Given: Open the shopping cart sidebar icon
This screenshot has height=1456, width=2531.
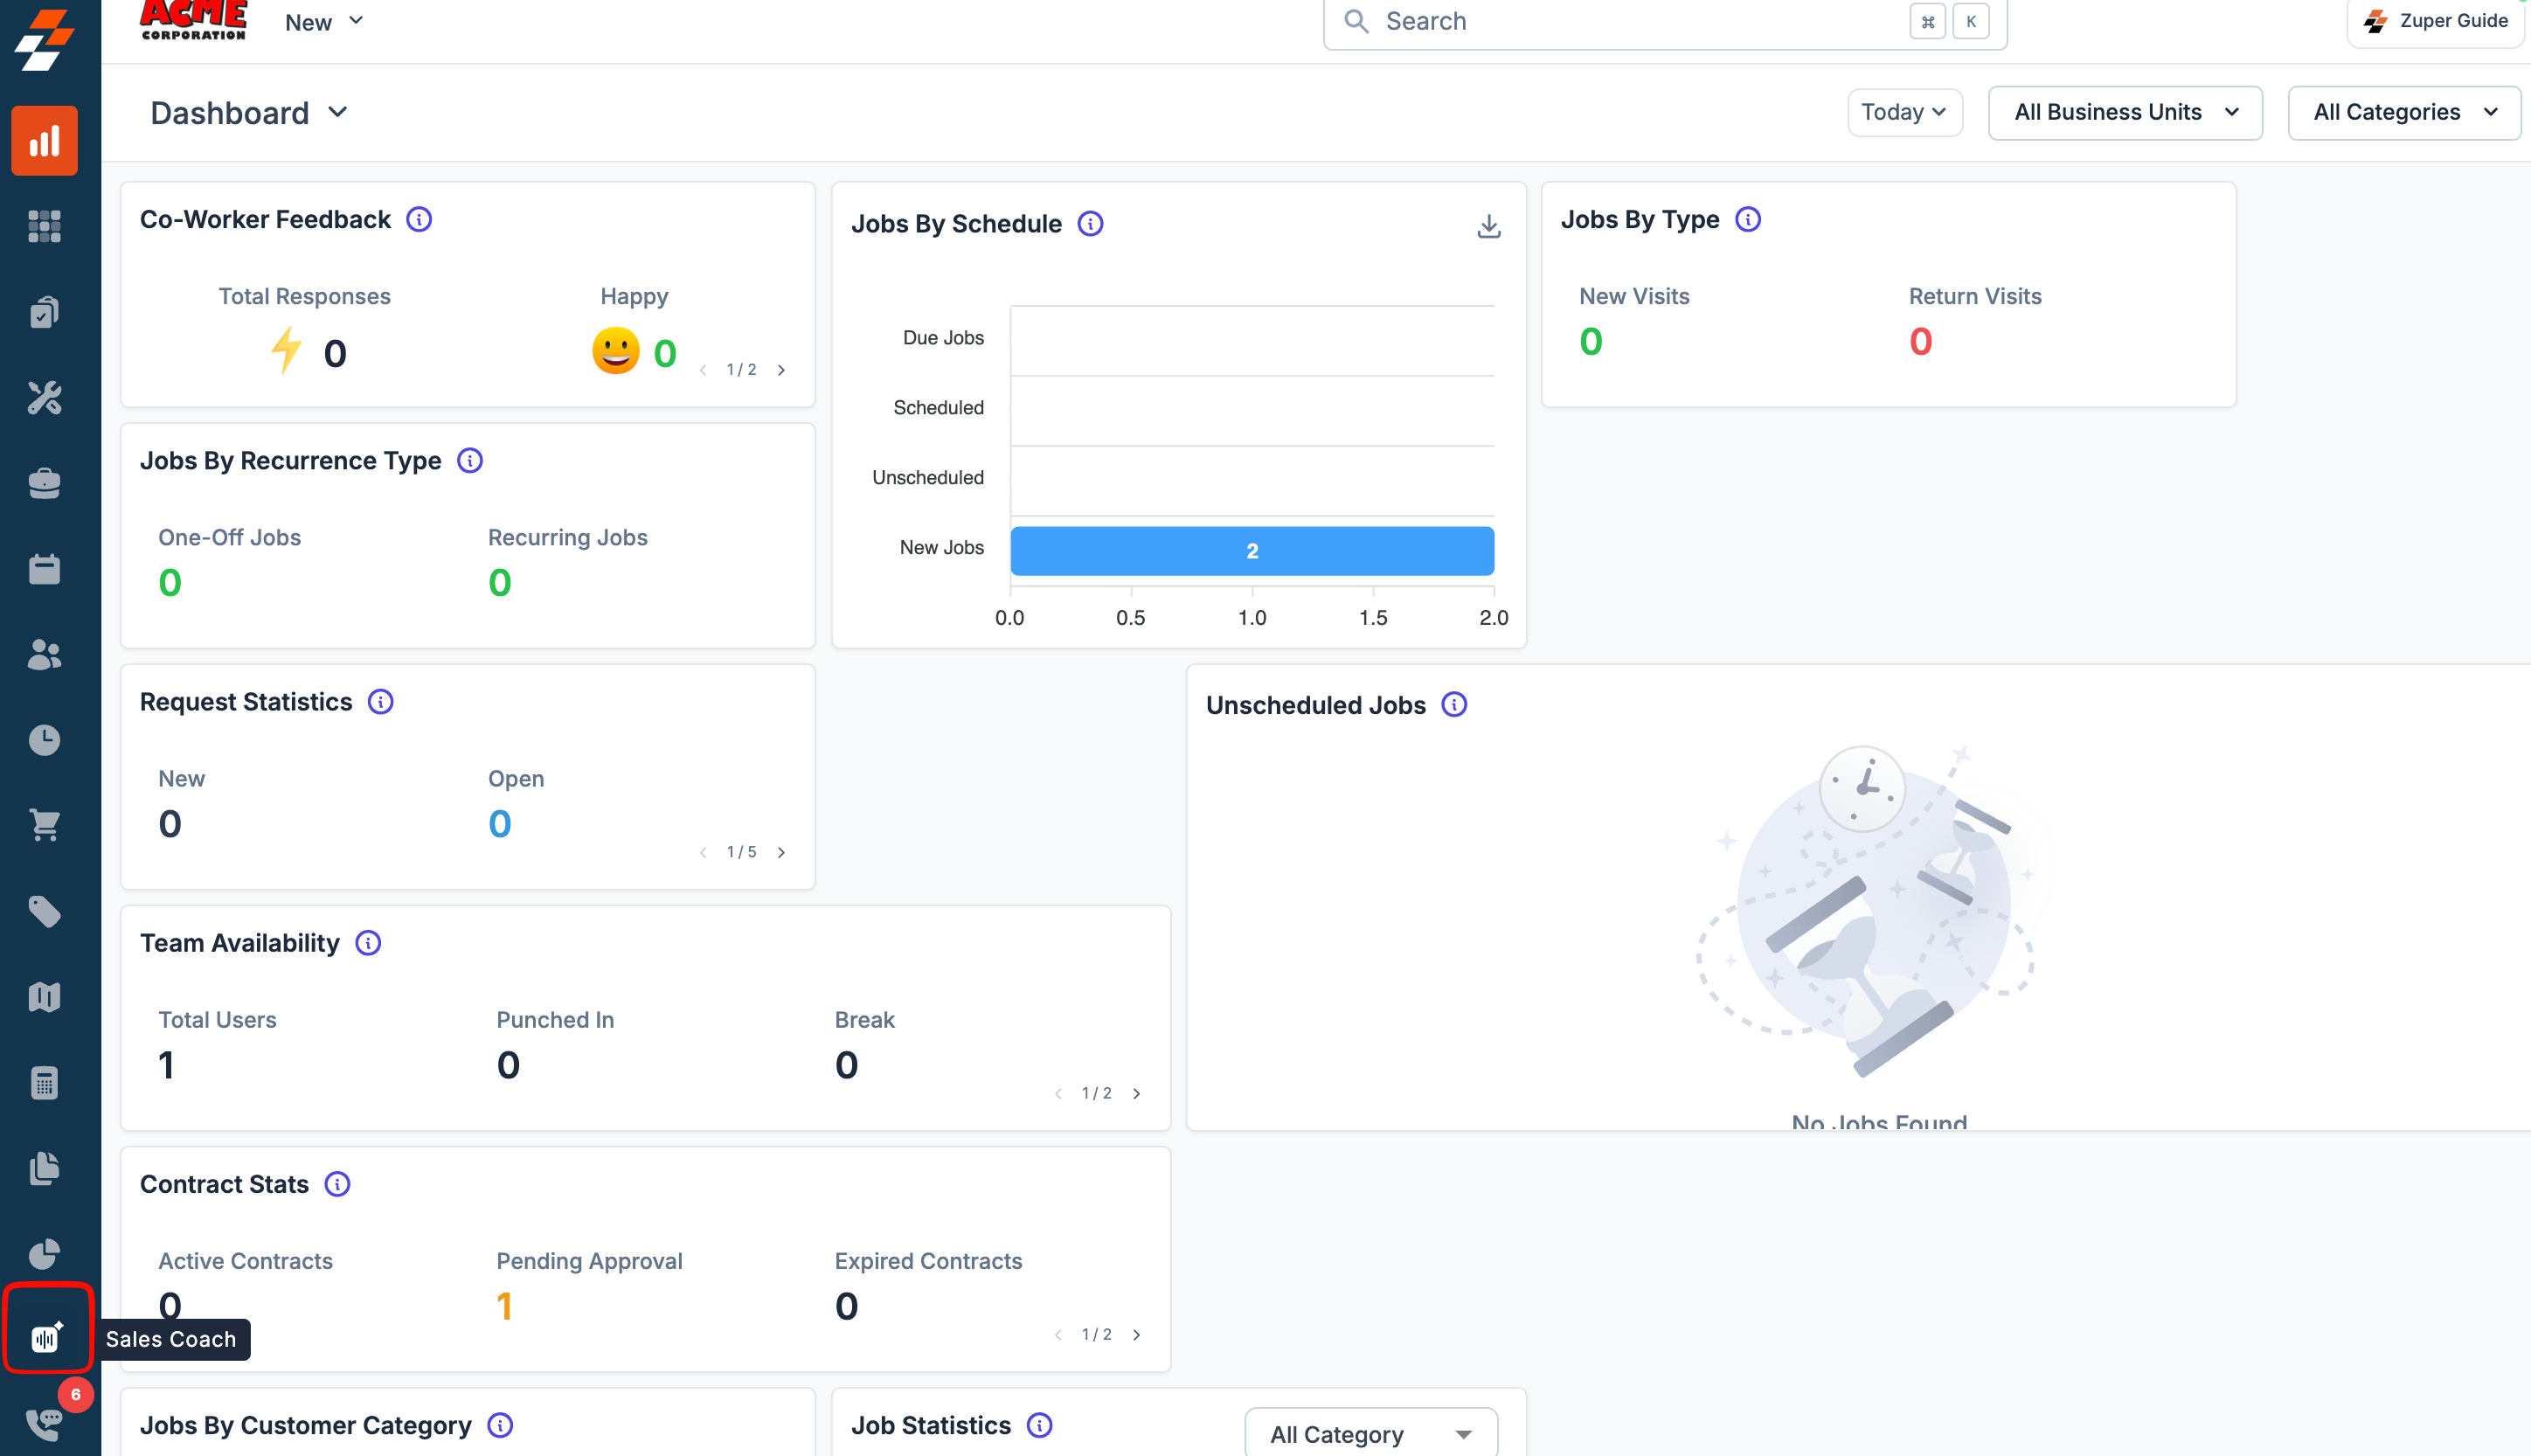Looking at the screenshot, I should click(44, 826).
